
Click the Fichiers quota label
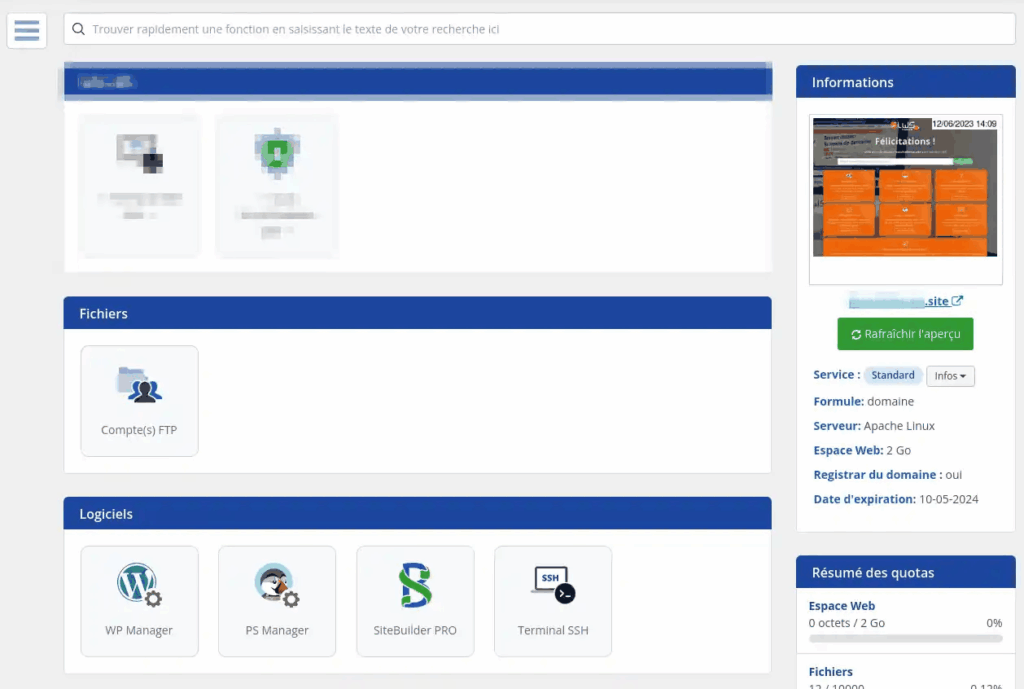pyautogui.click(x=831, y=671)
